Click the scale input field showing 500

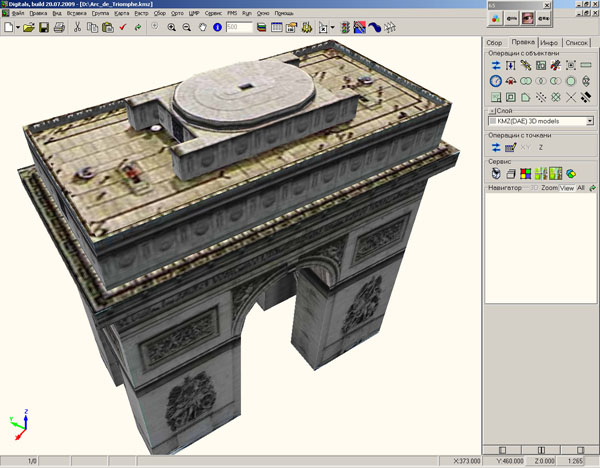tap(239, 27)
